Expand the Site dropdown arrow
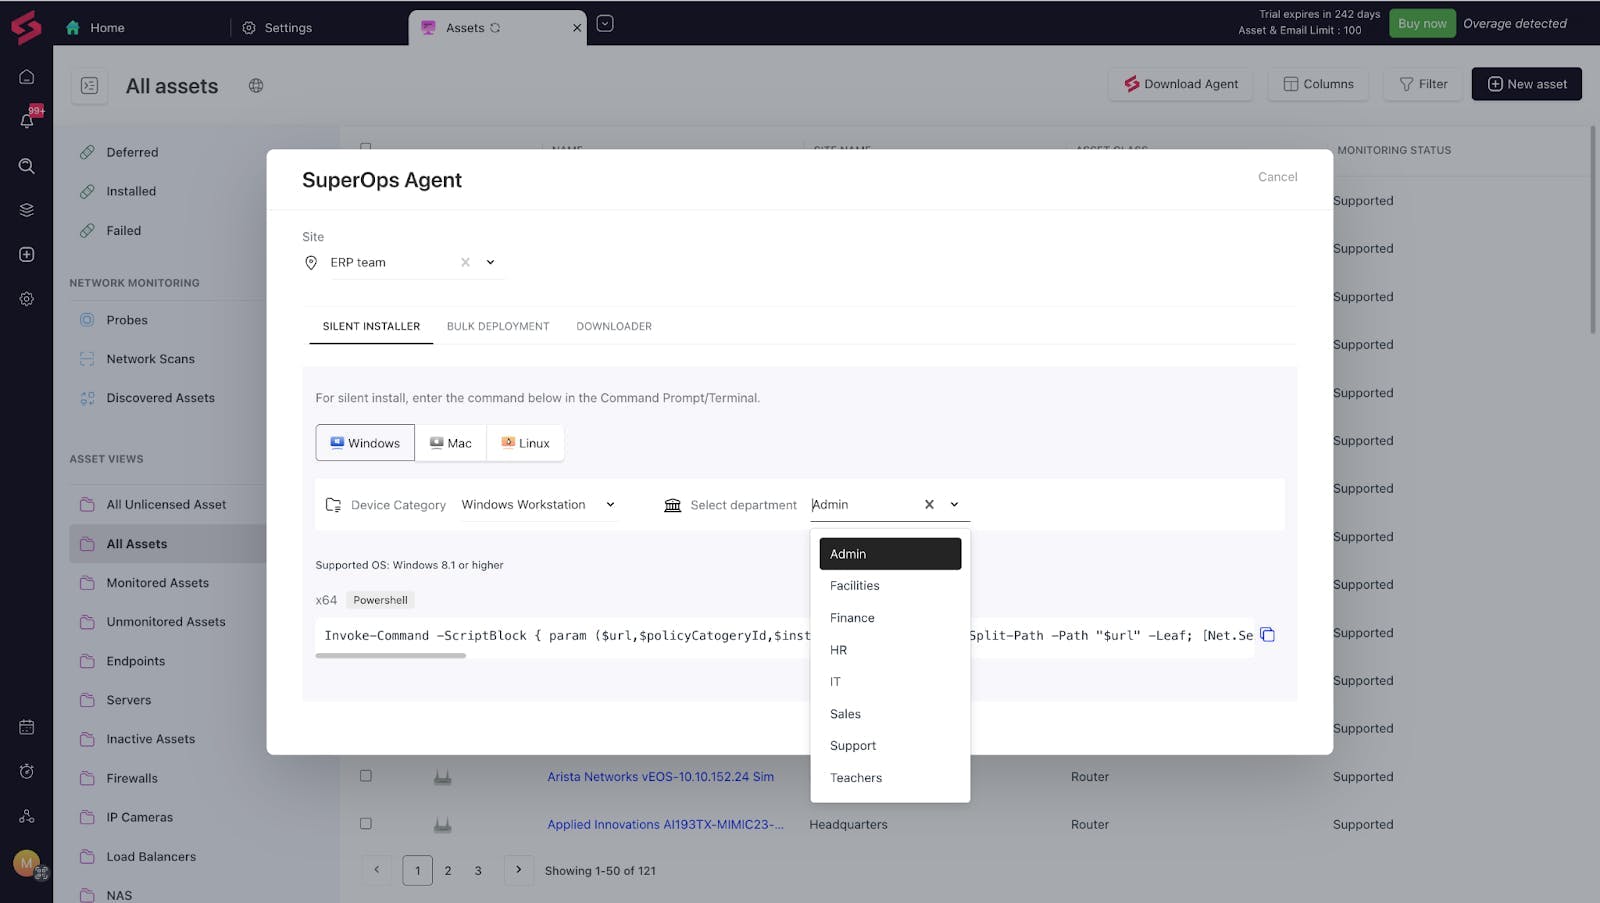The width and height of the screenshot is (1600, 903). click(x=491, y=262)
